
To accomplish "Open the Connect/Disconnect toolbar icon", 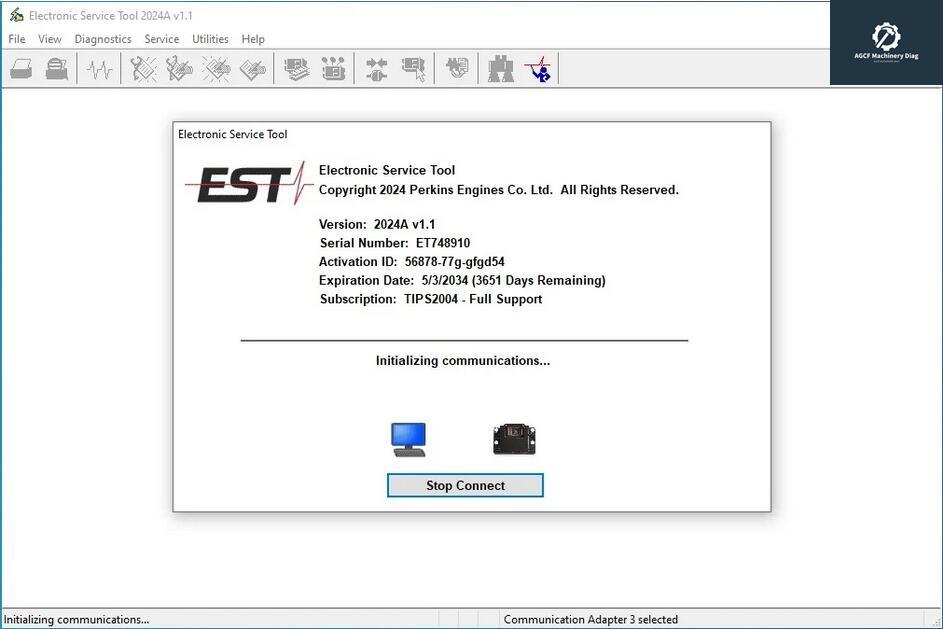I will [x=376, y=69].
